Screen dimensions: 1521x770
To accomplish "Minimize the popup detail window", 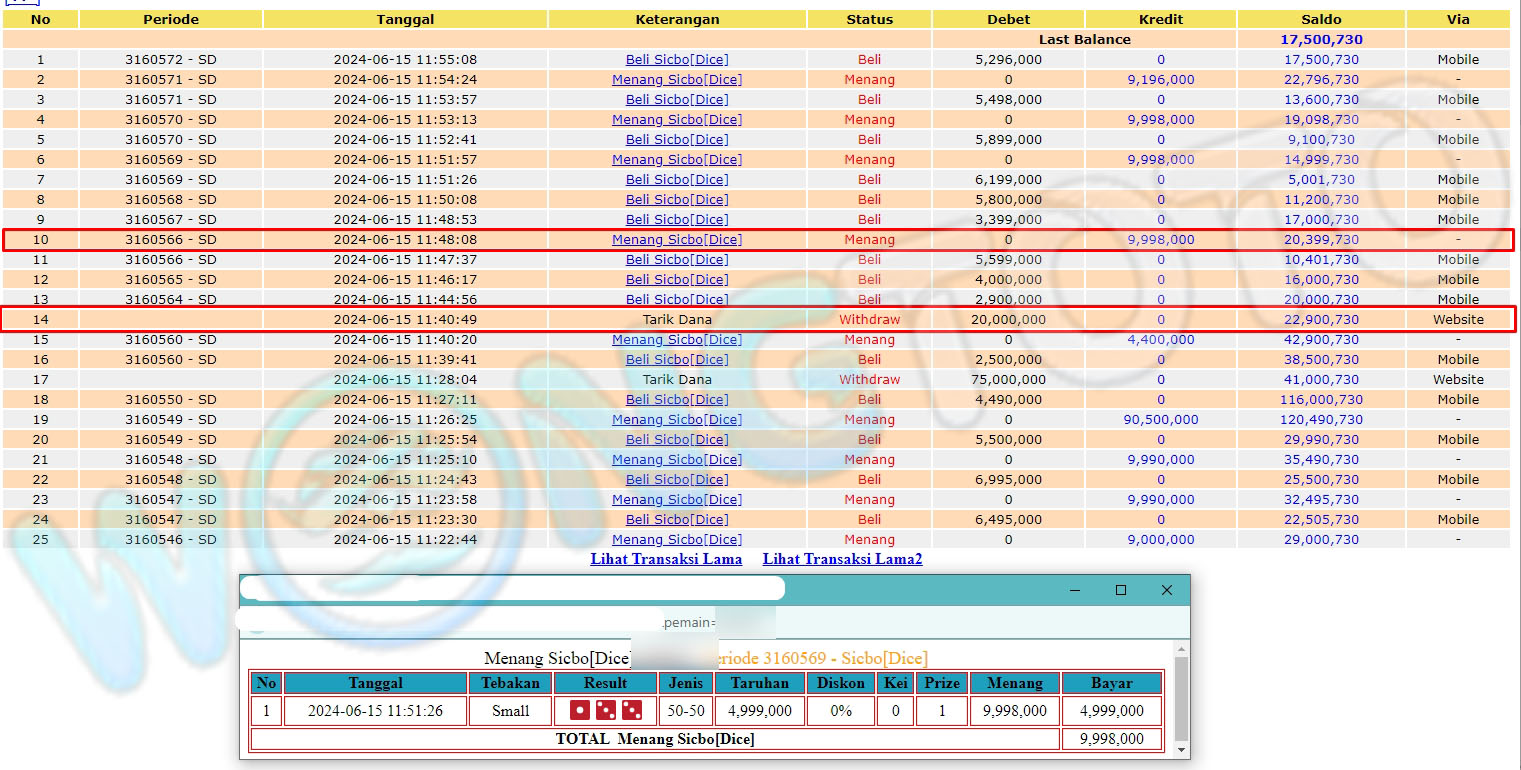I will 1074,590.
